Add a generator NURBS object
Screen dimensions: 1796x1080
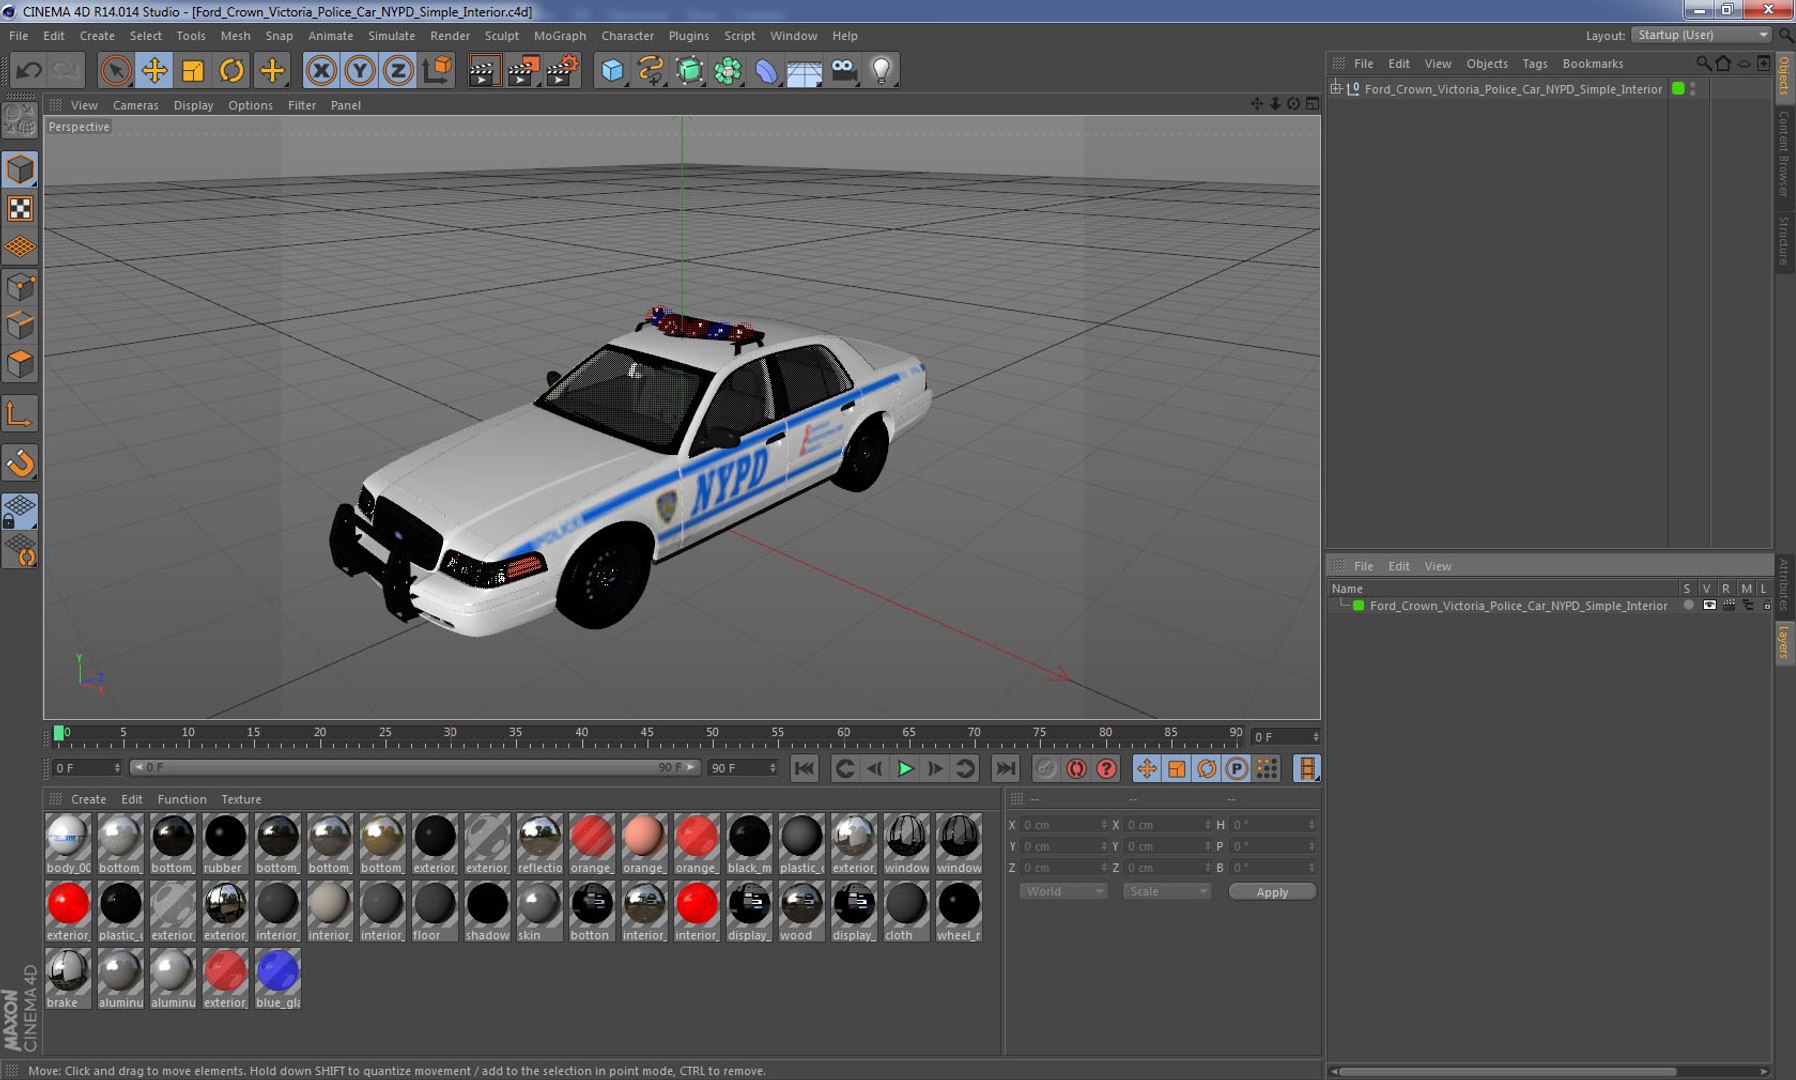point(690,70)
